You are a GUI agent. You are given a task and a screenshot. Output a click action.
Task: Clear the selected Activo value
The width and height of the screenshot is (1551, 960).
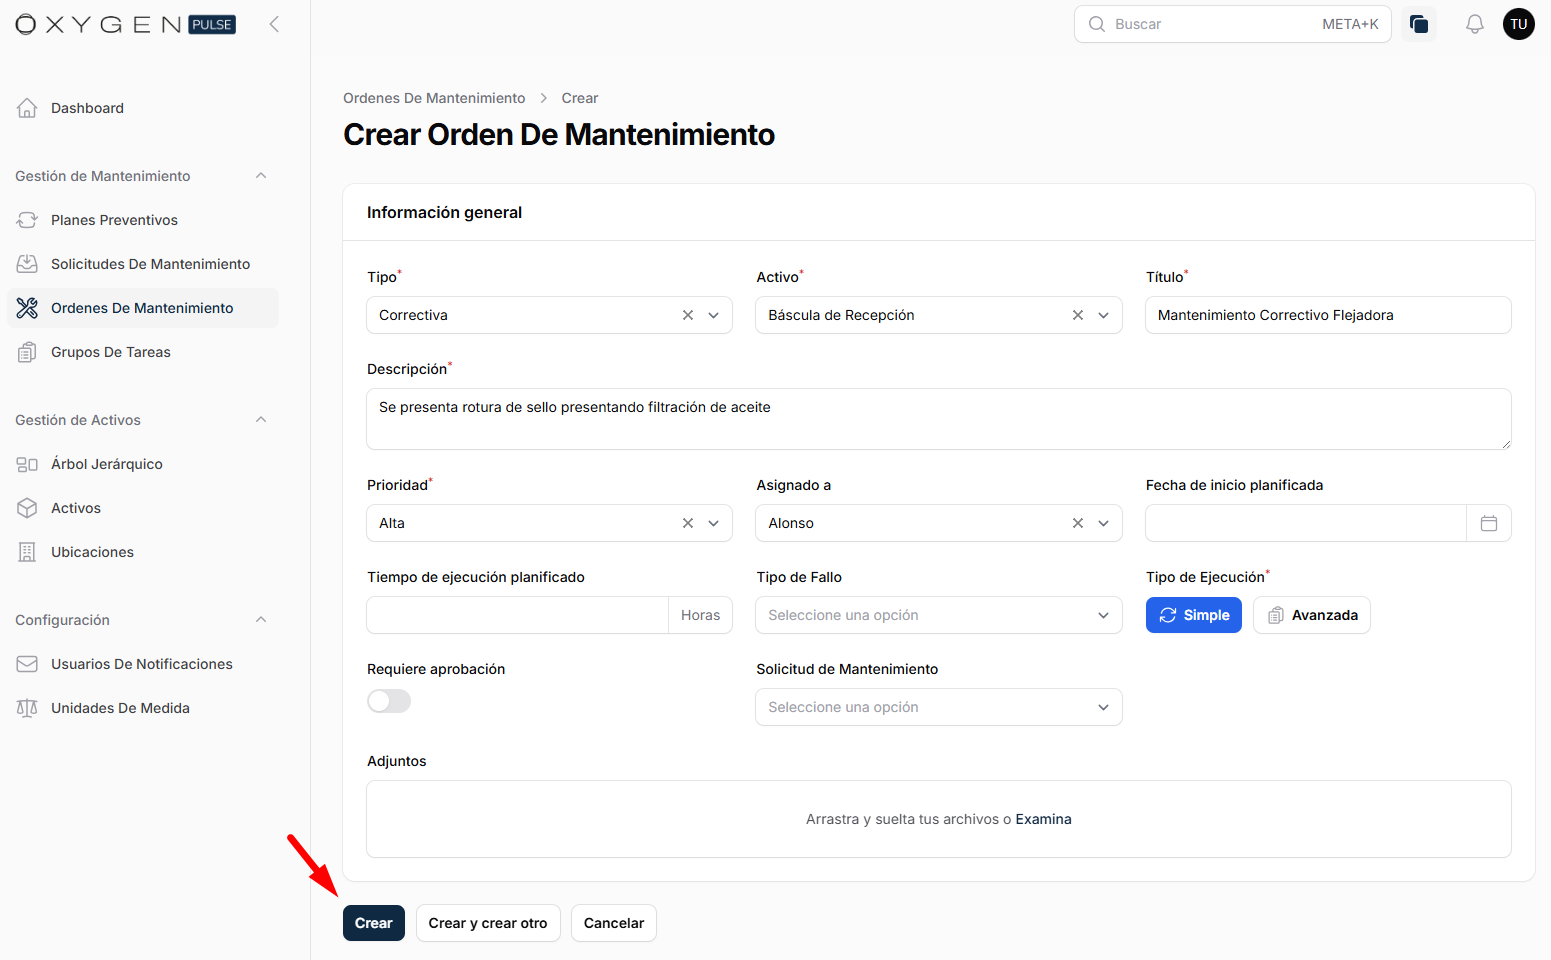point(1077,315)
